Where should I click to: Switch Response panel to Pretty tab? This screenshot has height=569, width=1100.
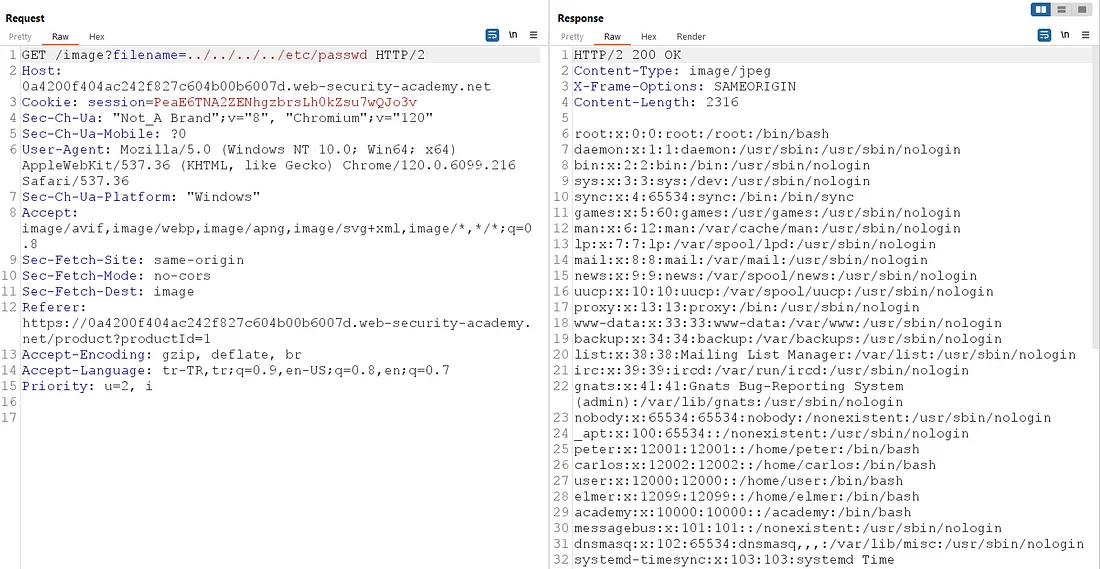tap(572, 36)
